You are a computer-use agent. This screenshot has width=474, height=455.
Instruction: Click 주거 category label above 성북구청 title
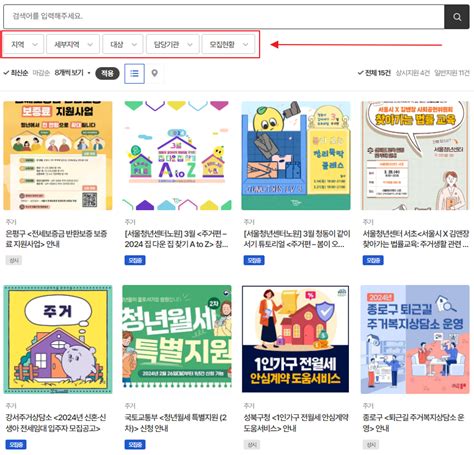(x=249, y=406)
